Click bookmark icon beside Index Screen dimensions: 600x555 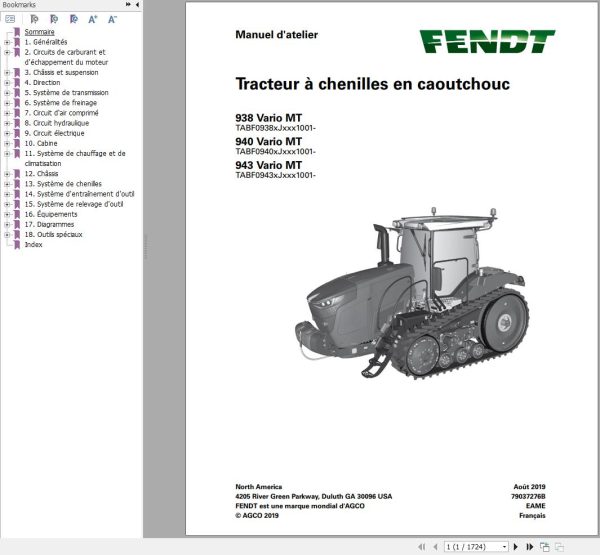pos(17,245)
